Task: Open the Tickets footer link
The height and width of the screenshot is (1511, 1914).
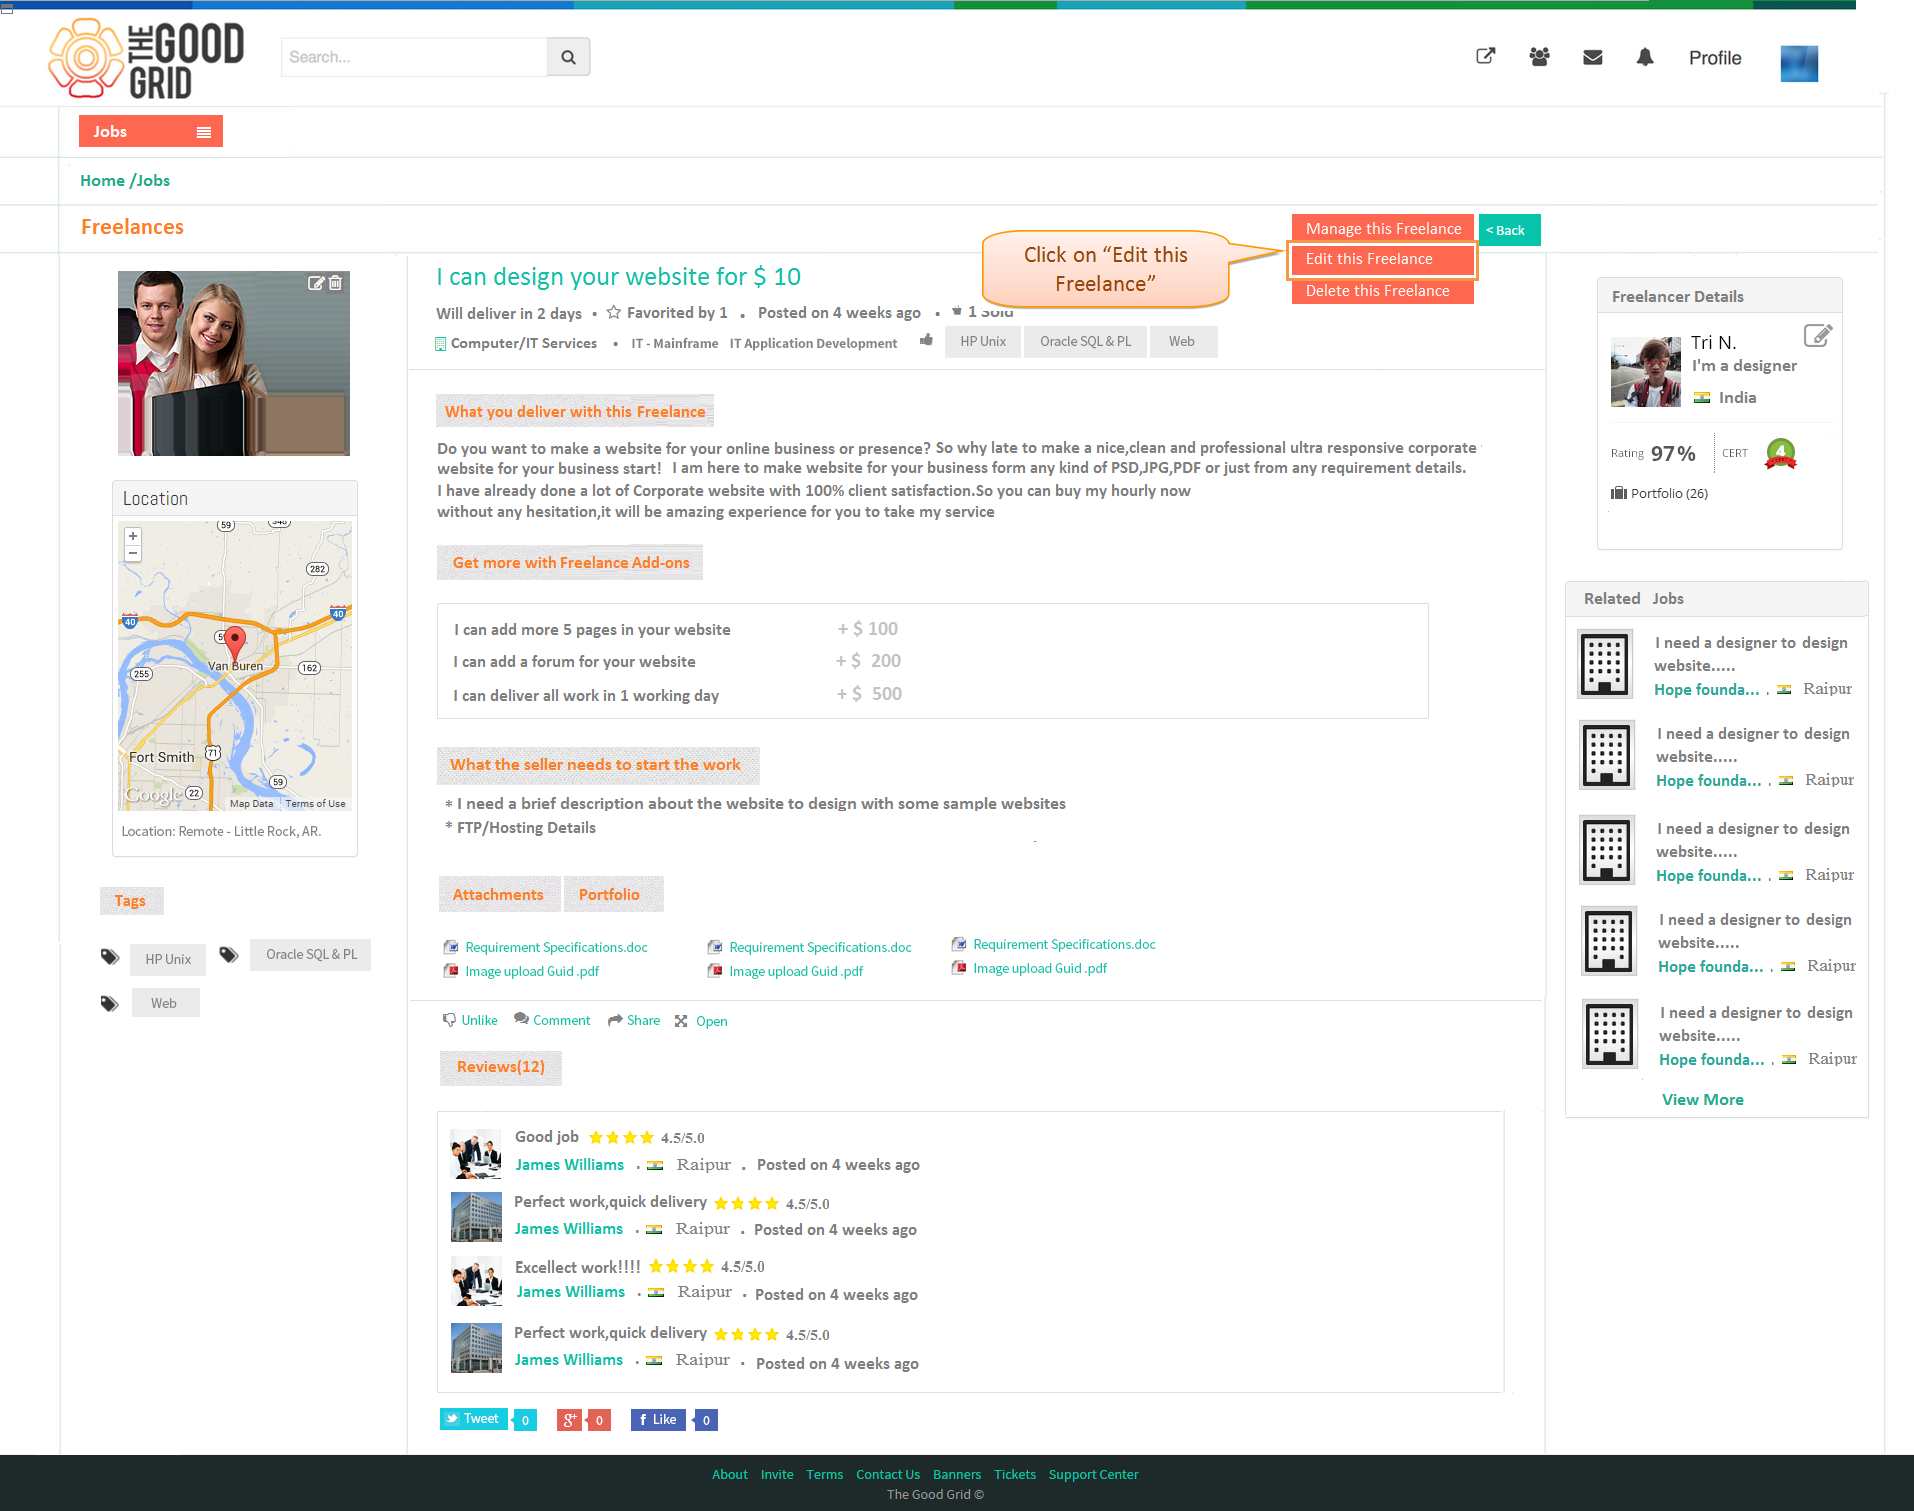Action: [1015, 1474]
